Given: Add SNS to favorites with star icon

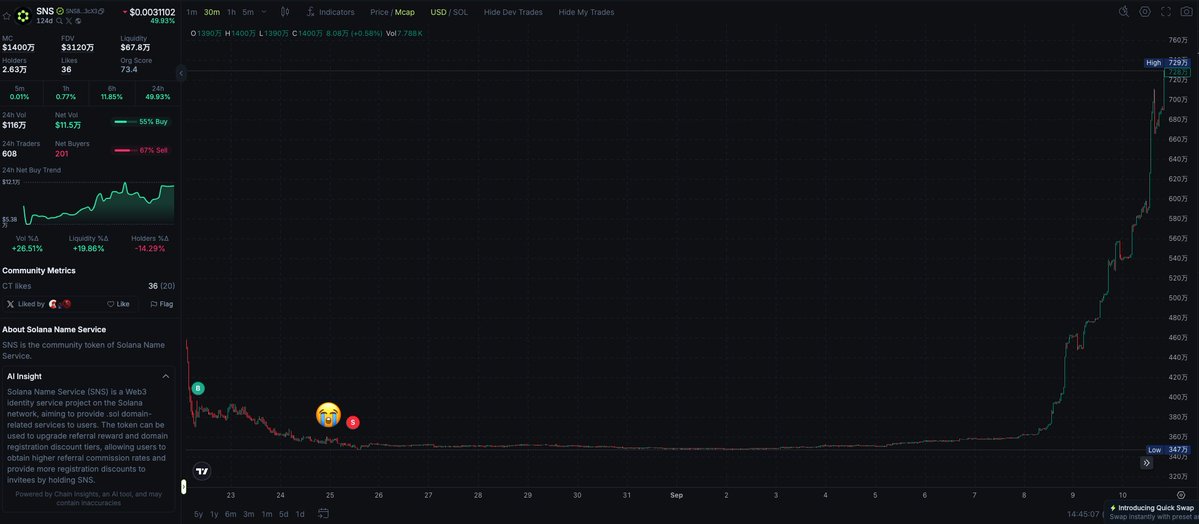Looking at the screenshot, I should (x=6, y=15).
